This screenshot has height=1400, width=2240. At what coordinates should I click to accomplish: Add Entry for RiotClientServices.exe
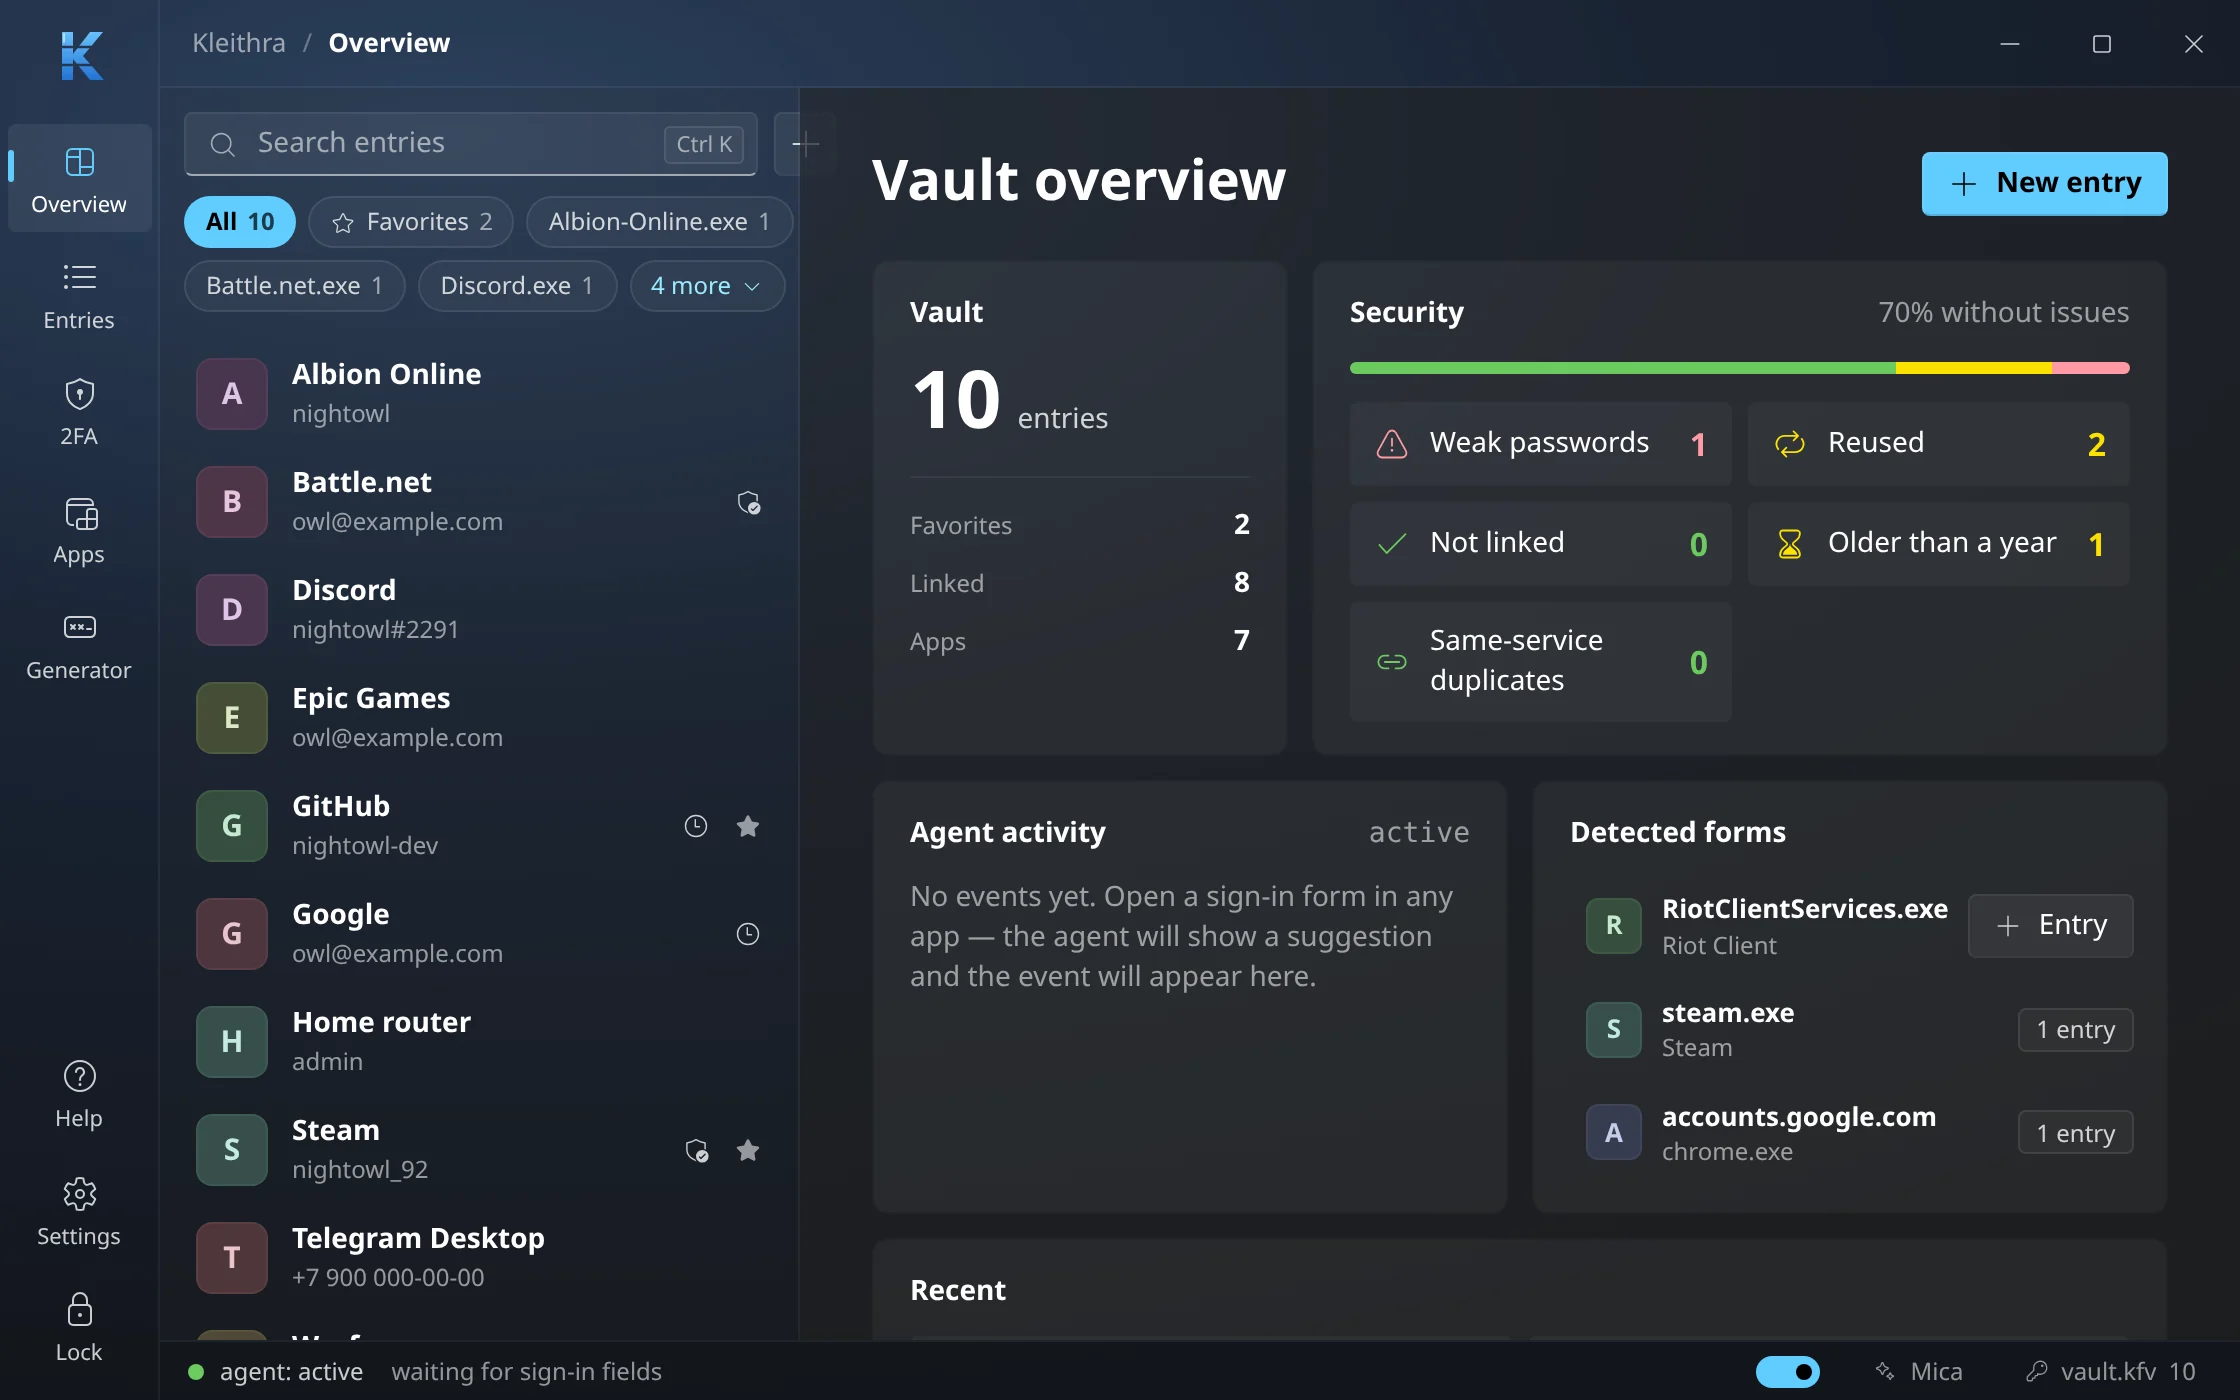(x=2050, y=926)
